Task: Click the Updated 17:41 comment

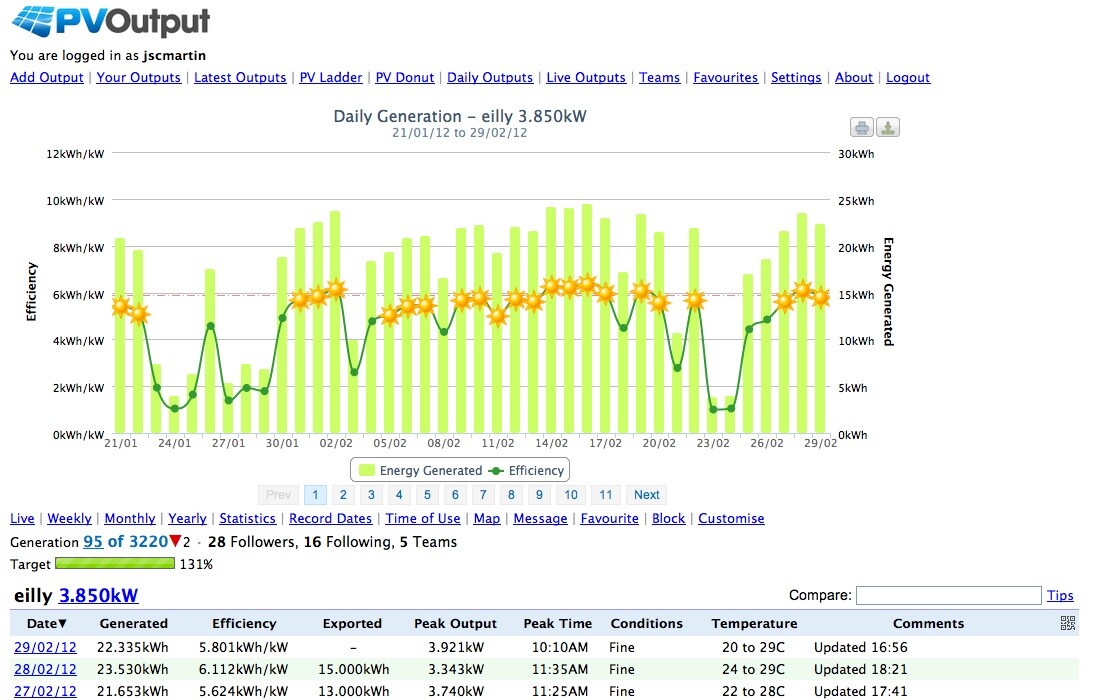Action: point(860,691)
